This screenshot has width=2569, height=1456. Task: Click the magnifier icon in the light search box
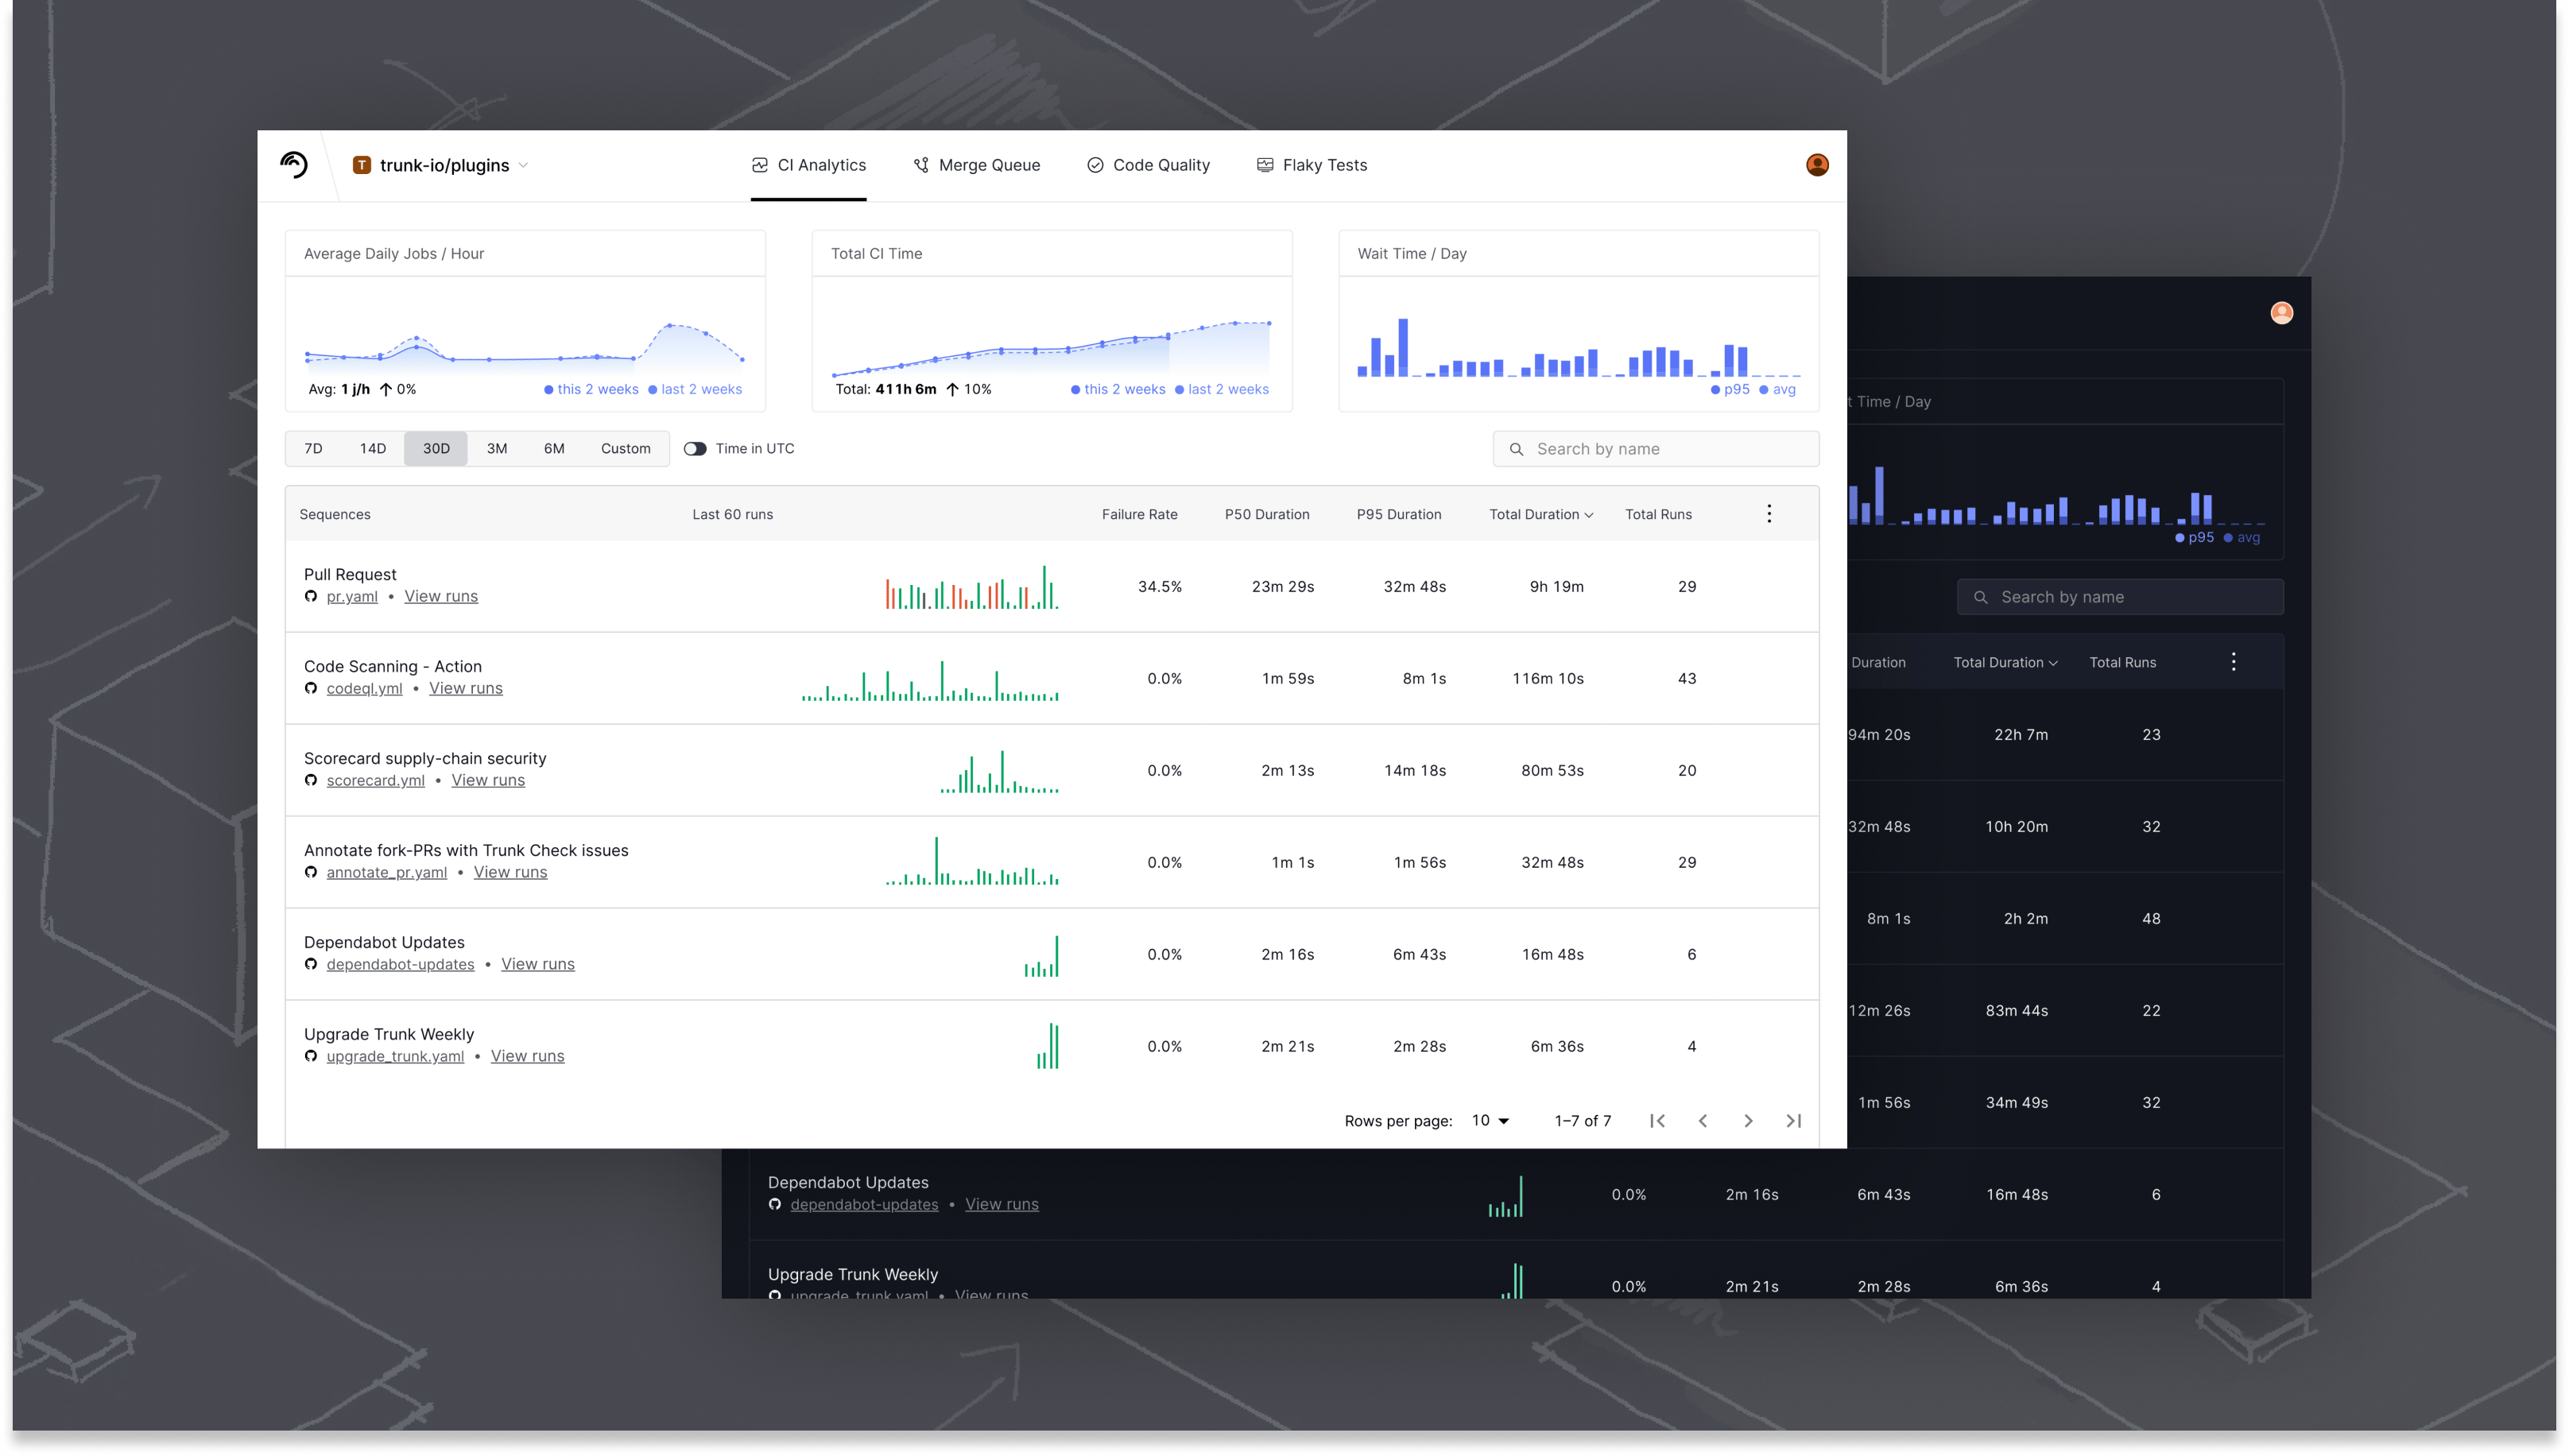1516,449
